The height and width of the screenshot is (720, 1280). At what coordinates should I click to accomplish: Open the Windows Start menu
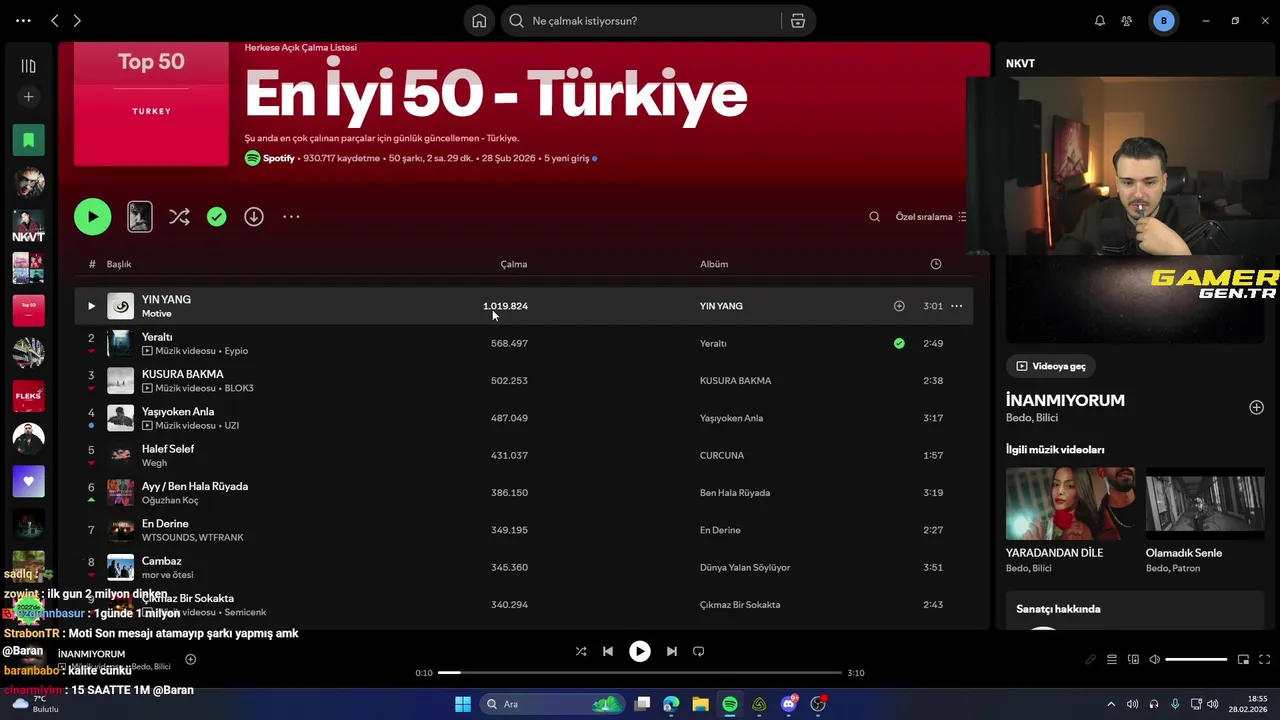click(x=463, y=704)
